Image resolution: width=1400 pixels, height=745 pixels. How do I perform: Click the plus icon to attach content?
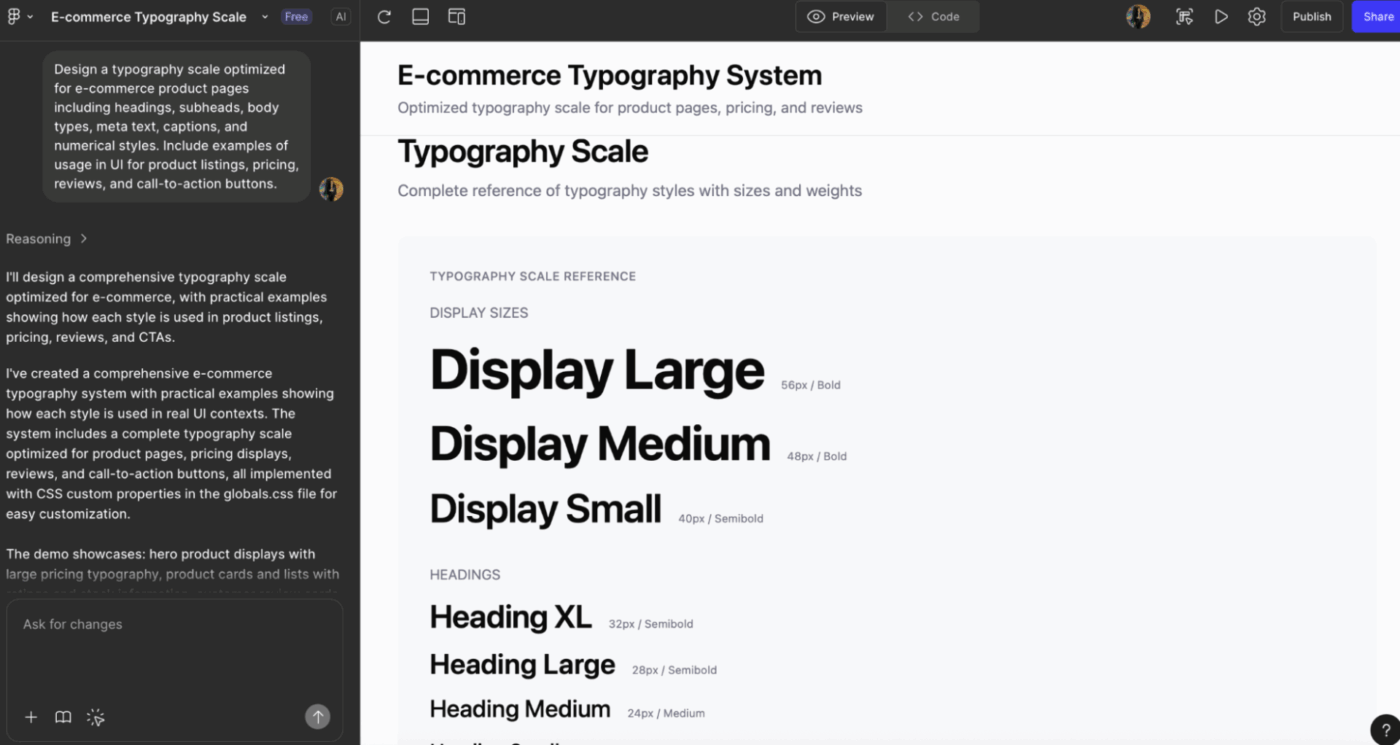pos(31,717)
